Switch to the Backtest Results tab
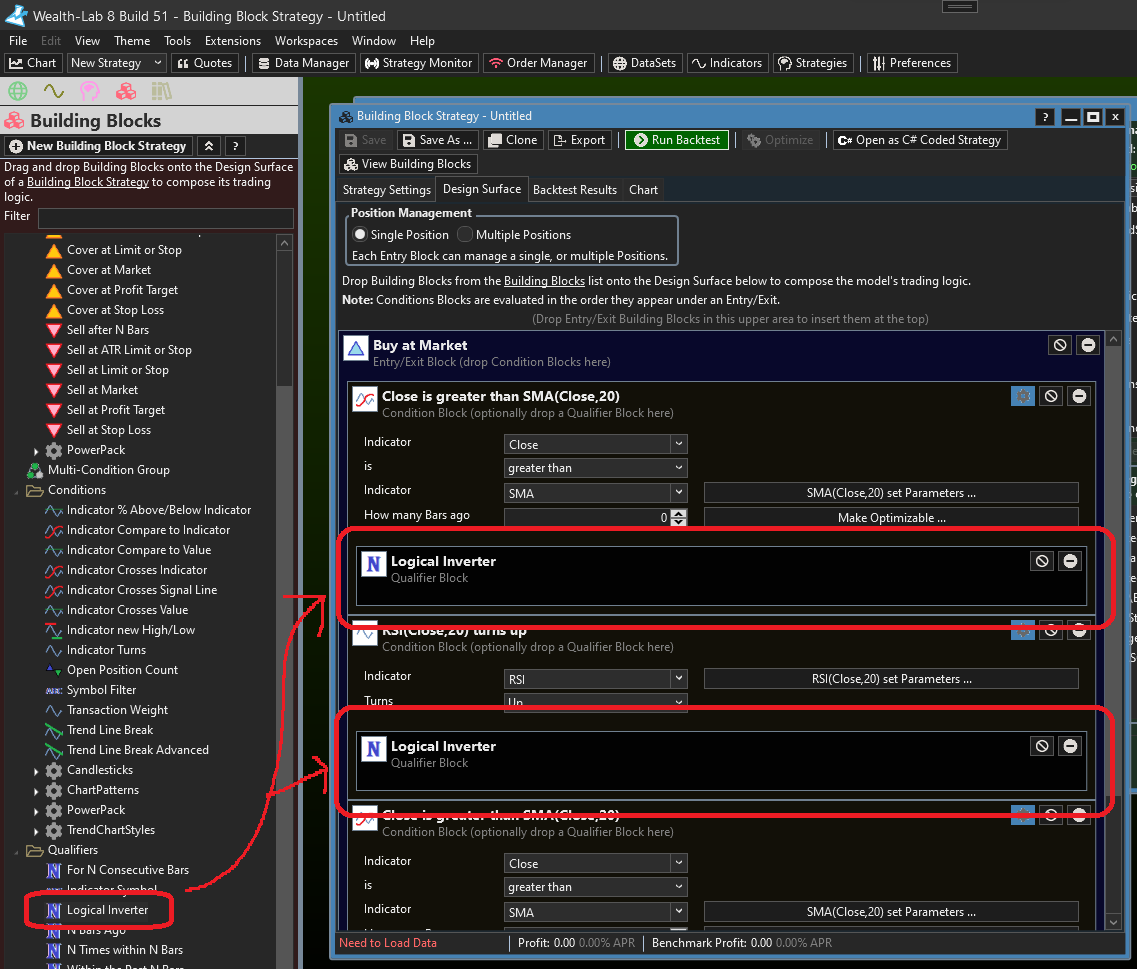 pos(574,190)
